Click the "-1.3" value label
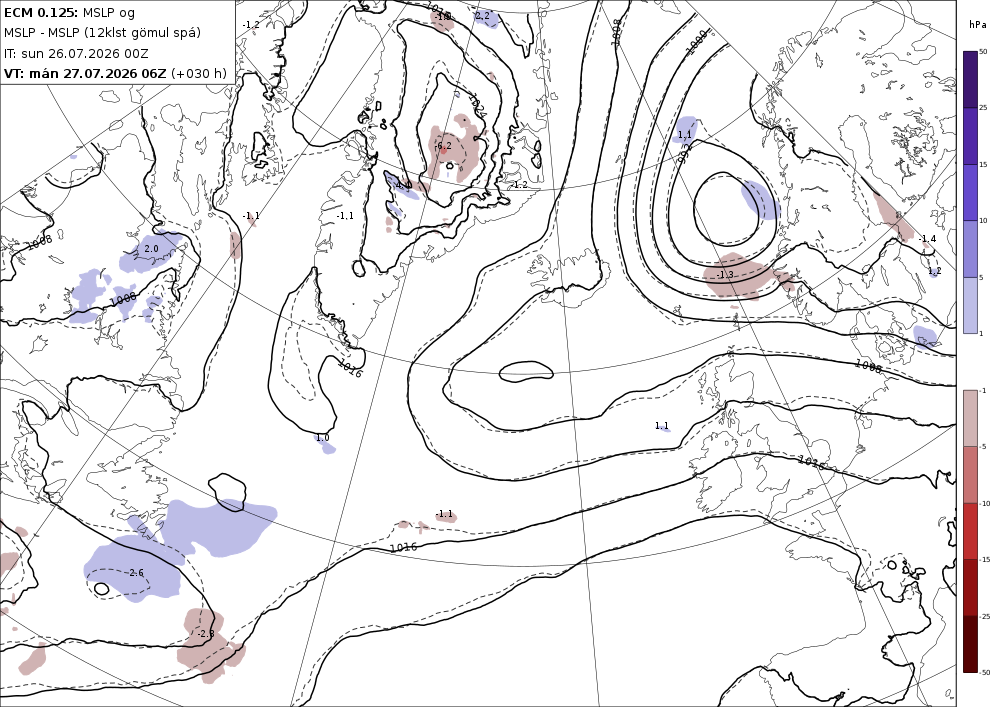Screen dimensions: 1000x707 coord(724,275)
